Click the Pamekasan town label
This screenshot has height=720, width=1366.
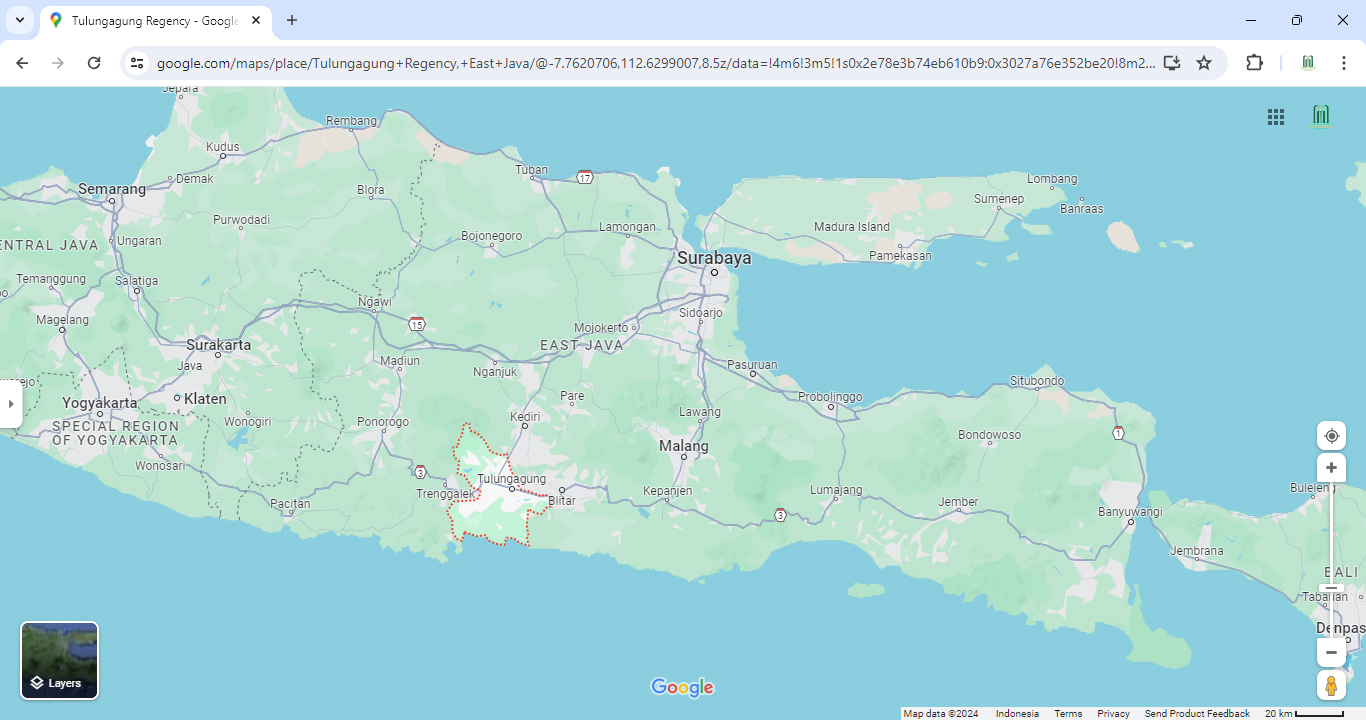[x=900, y=256]
